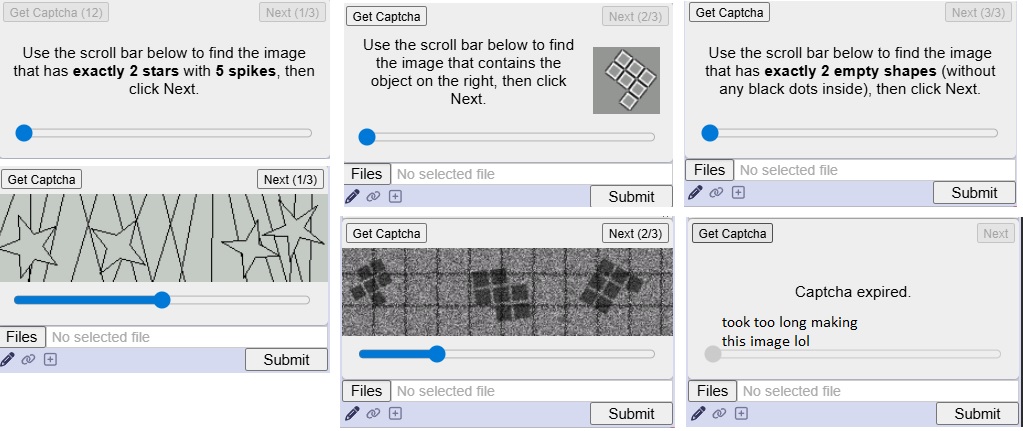Click 'No selected file' field in 'Captcha expired' panel
1023x431 pixels.
[x=878, y=391]
